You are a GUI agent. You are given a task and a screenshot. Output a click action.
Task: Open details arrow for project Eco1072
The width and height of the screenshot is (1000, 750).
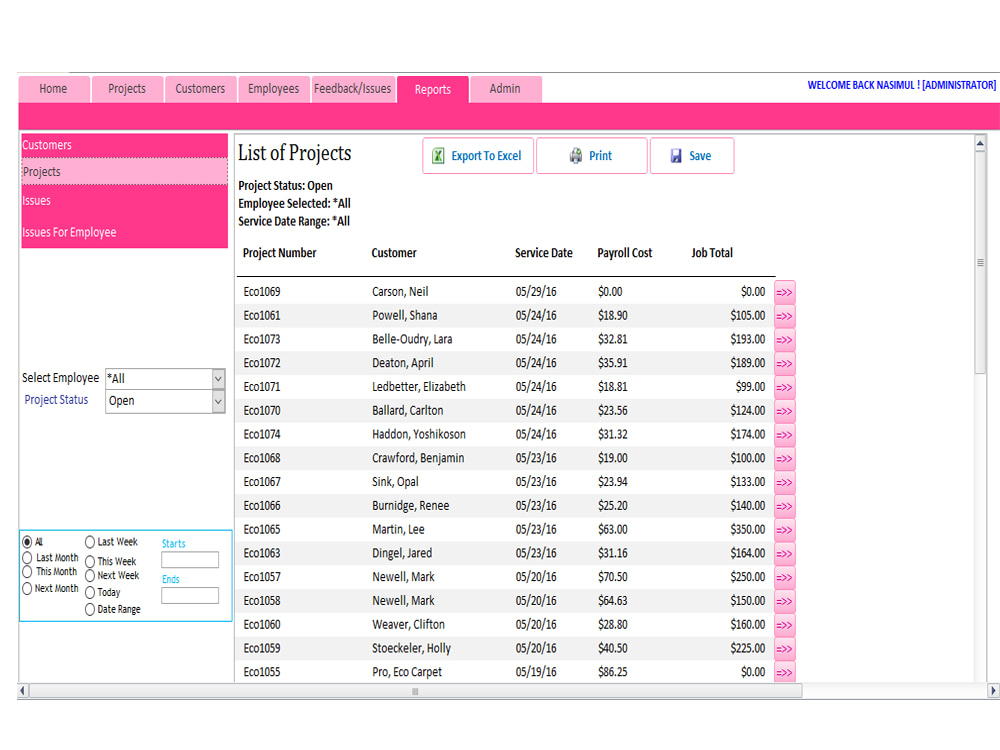pyautogui.click(x=784, y=364)
